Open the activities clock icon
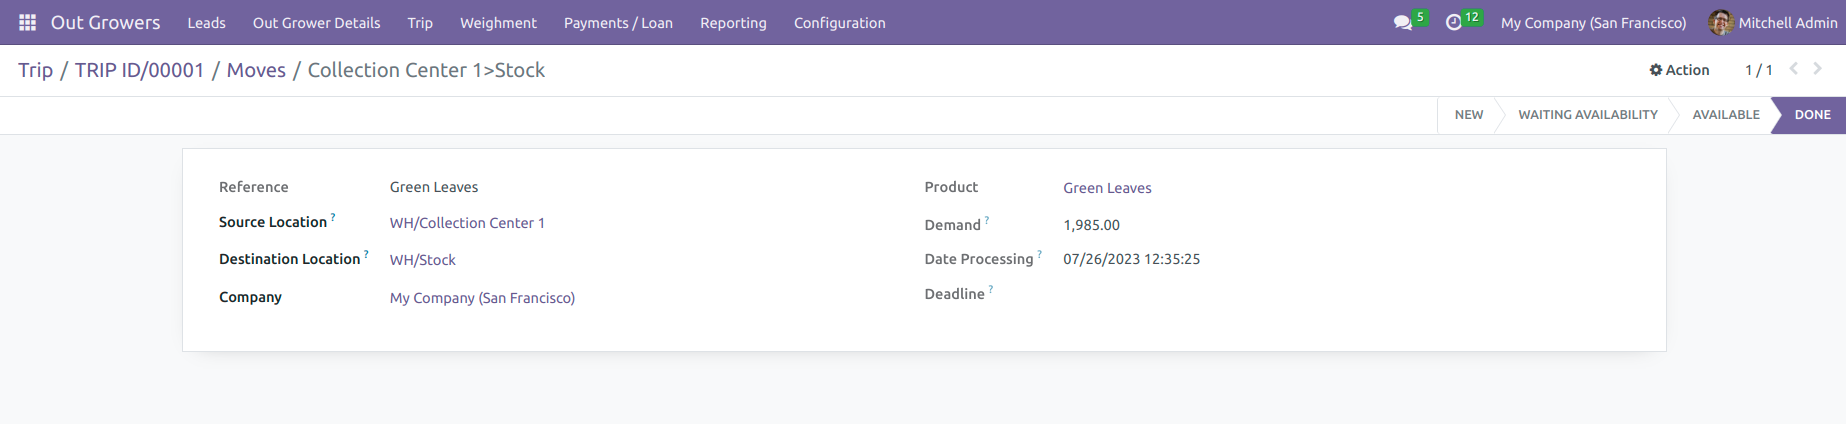 tap(1454, 22)
